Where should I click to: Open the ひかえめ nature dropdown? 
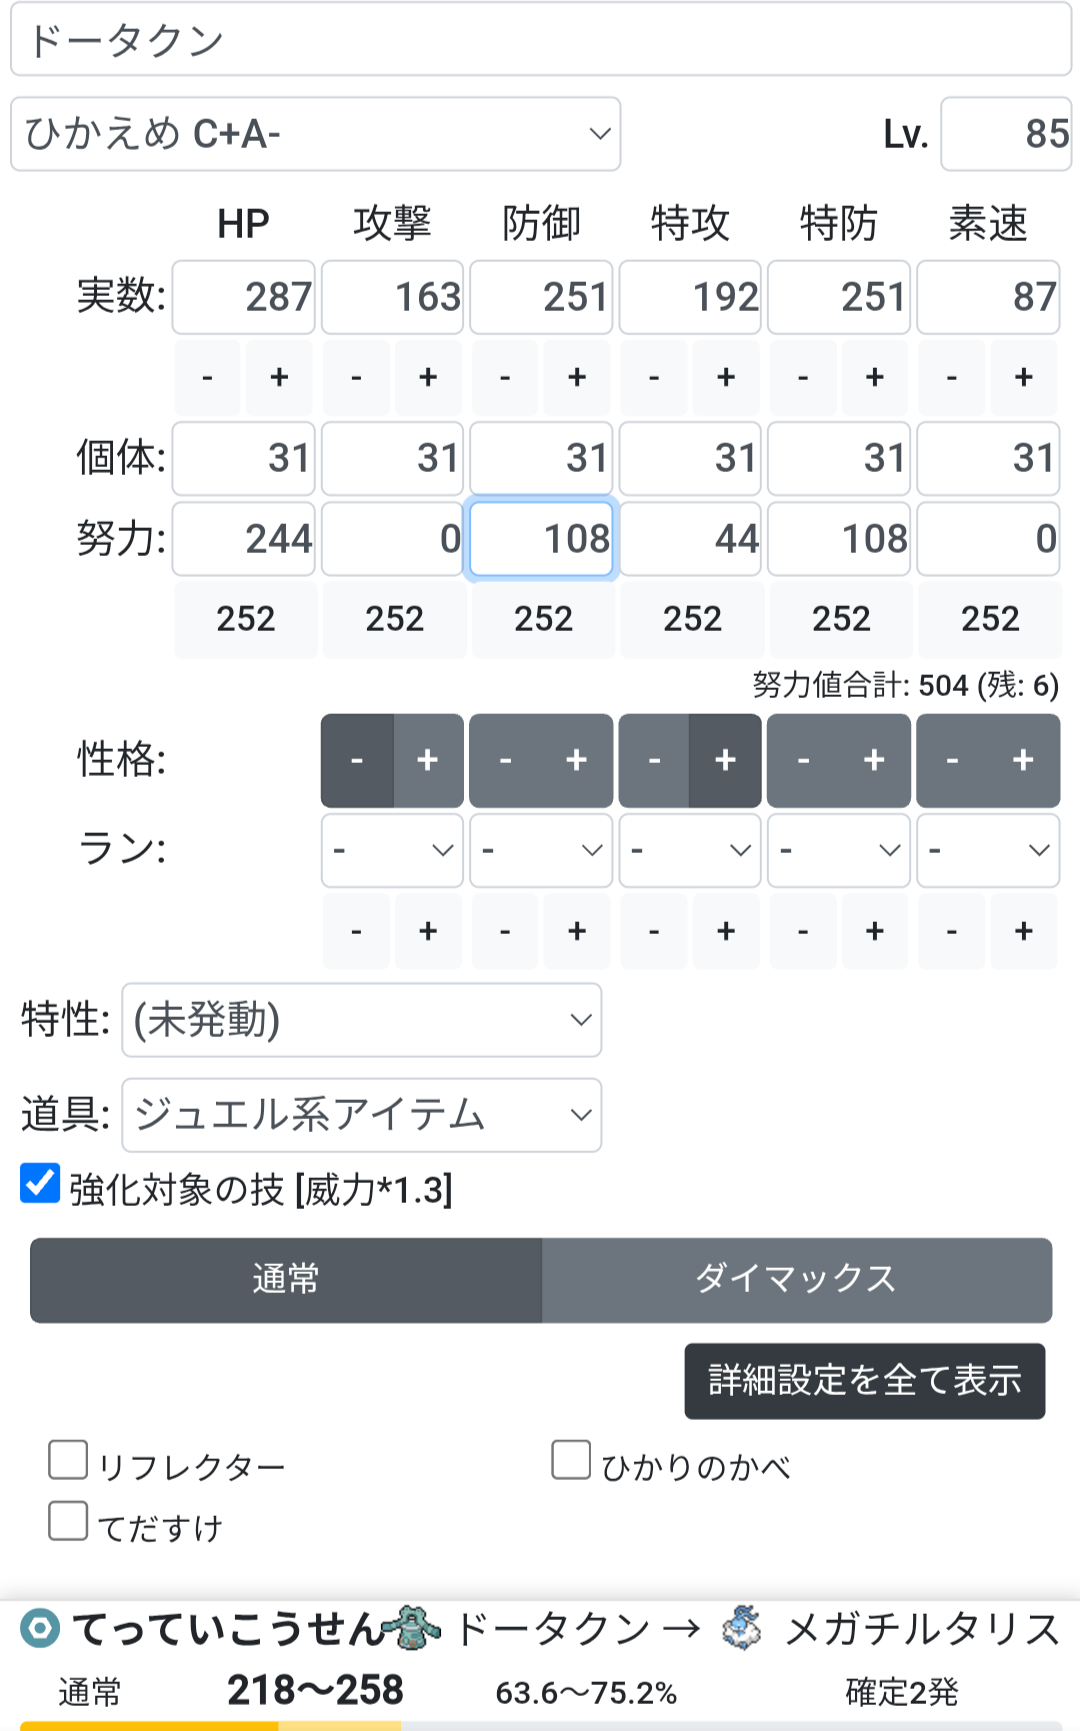tap(315, 134)
